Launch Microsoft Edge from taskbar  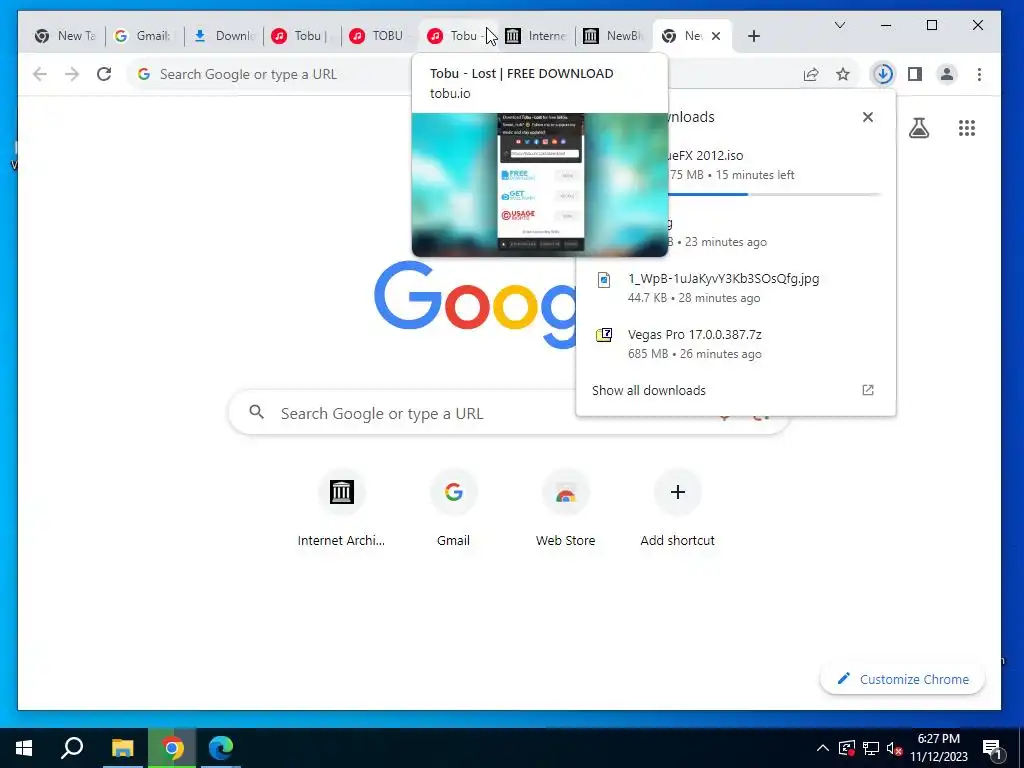(x=221, y=748)
